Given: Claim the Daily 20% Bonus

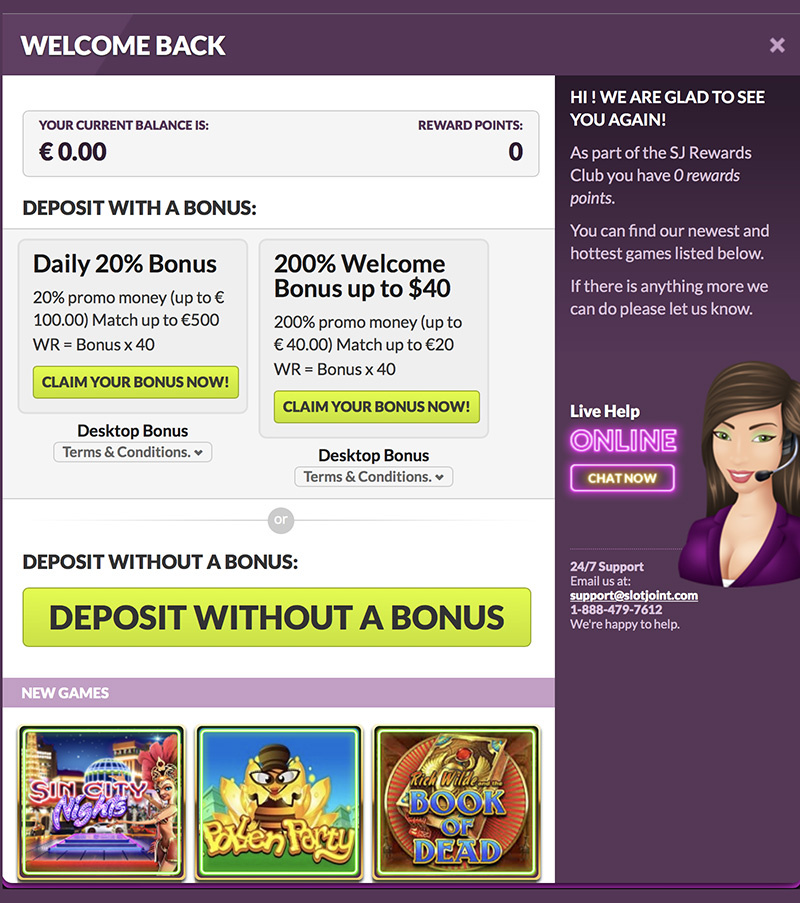Looking at the screenshot, I should point(136,382).
